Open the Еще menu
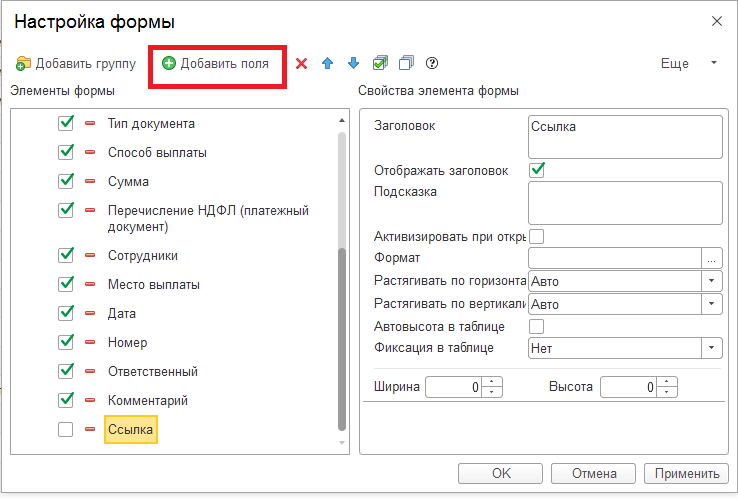Screen dimensions: 738x500 [689, 64]
